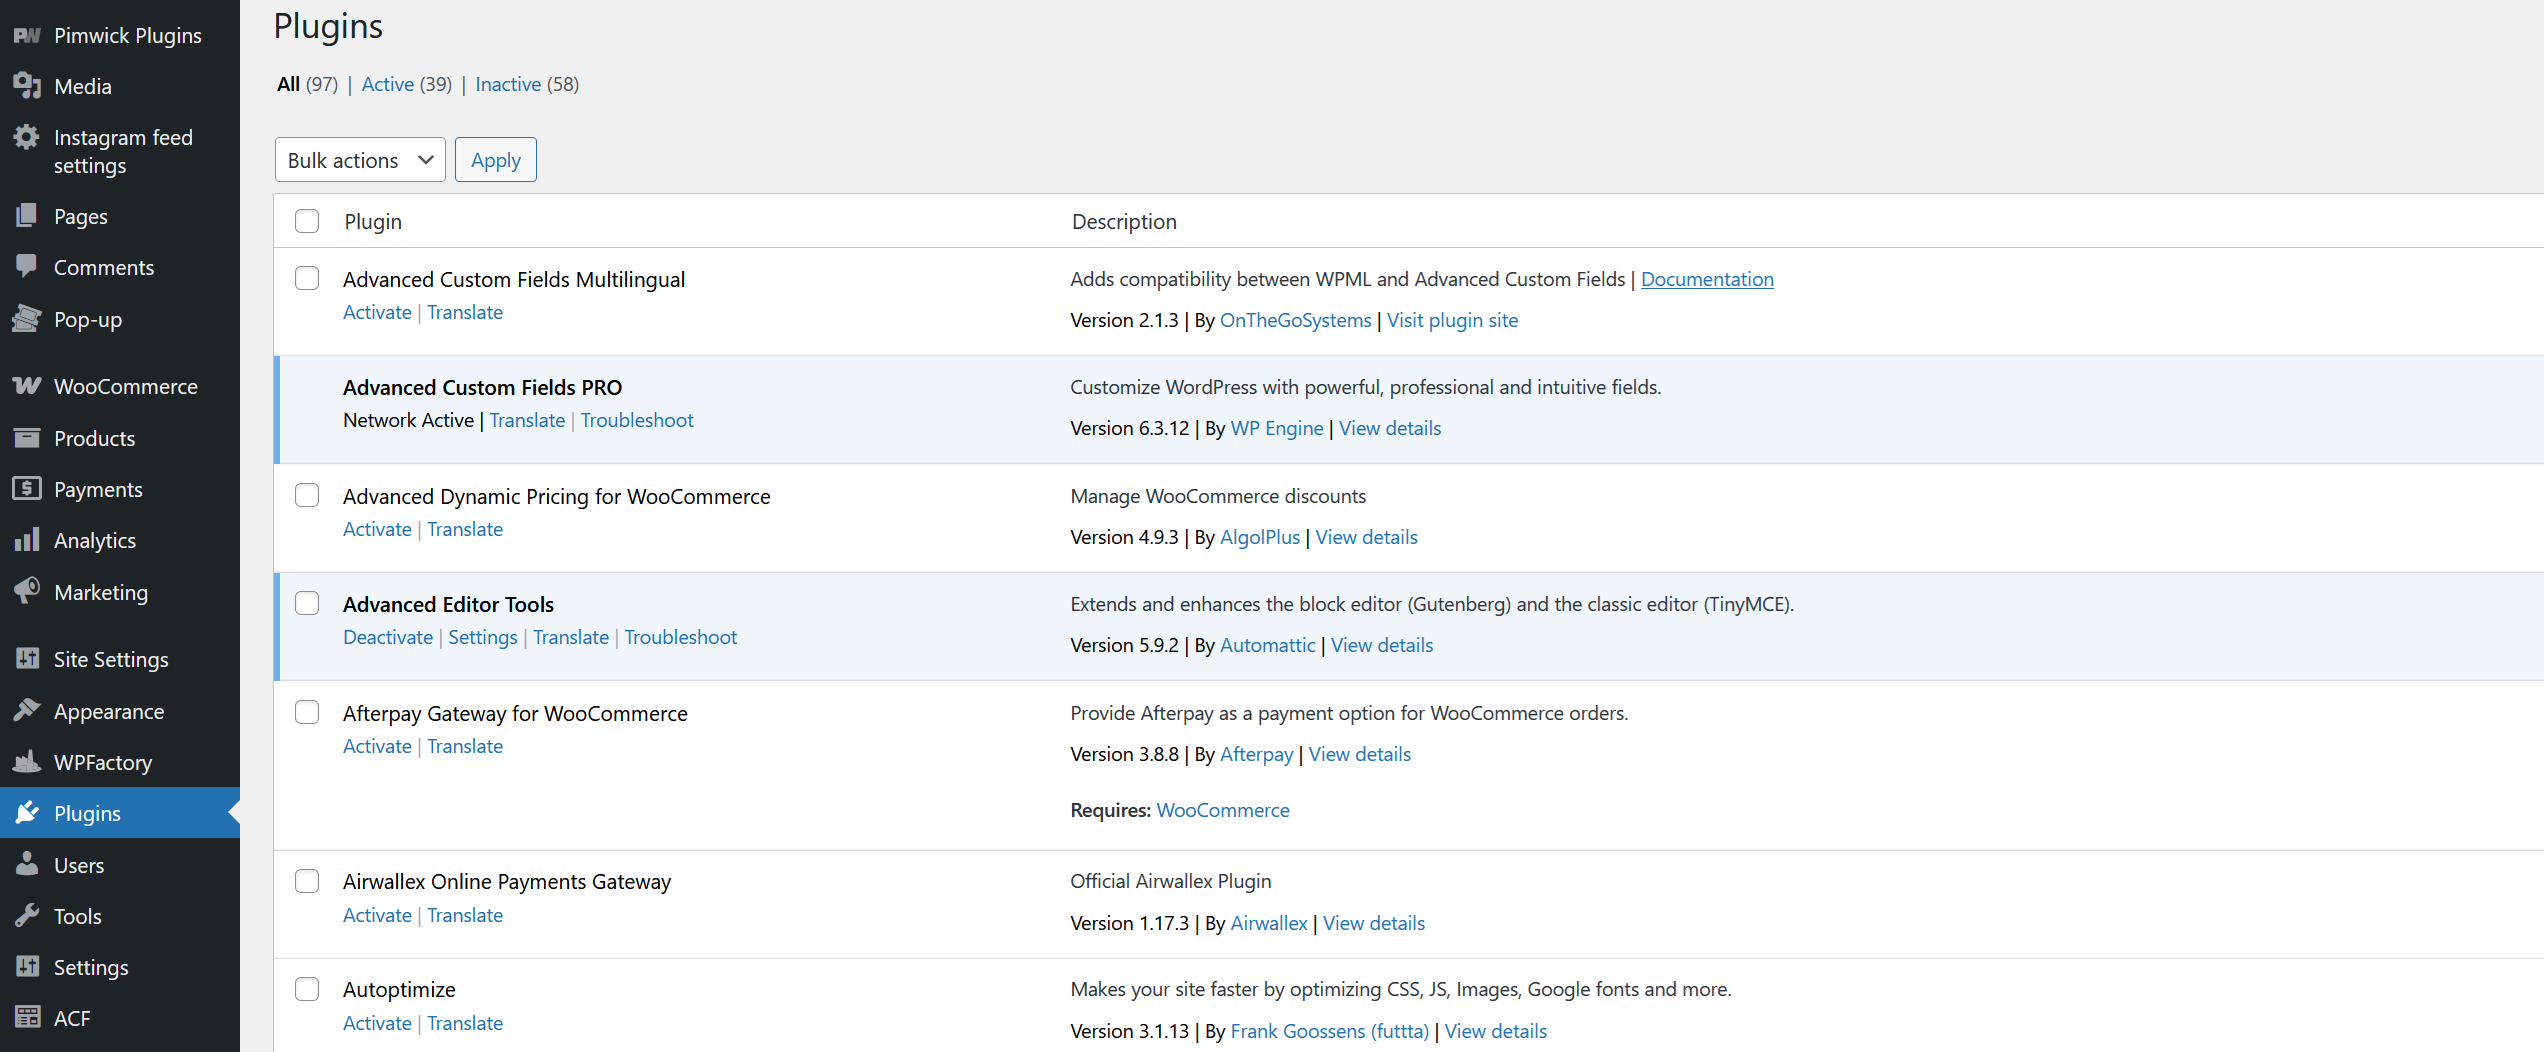Filter plugins by All (97)
The image size is (2544, 1052).
pos(307,84)
